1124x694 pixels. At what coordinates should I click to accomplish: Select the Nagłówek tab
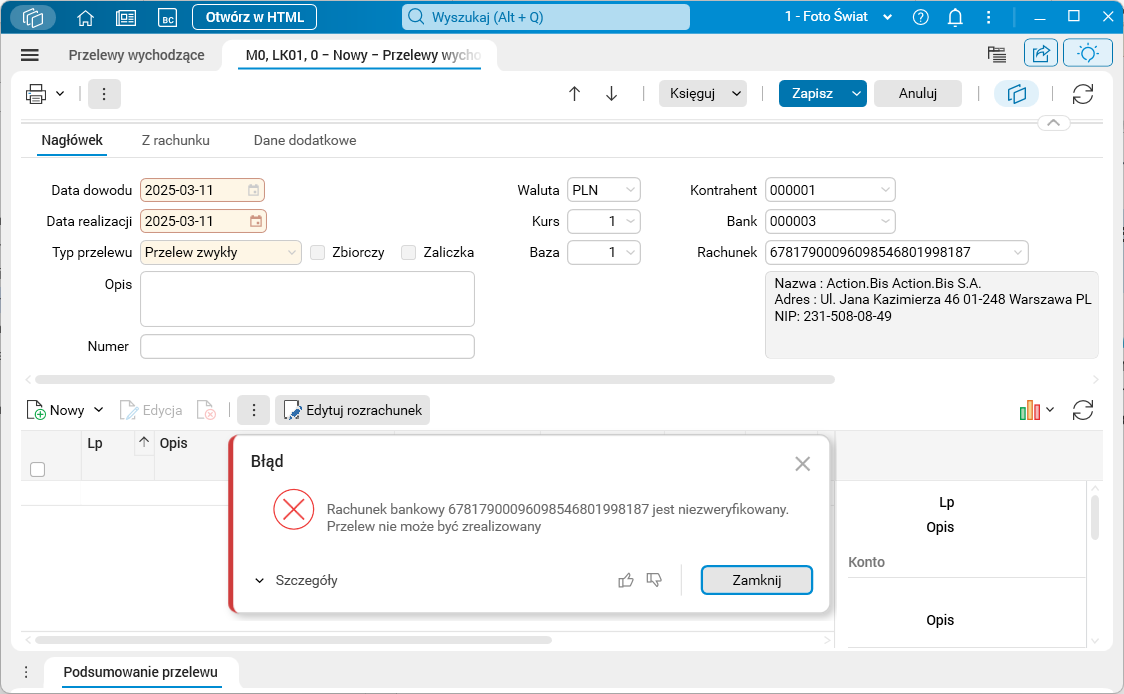pos(72,141)
